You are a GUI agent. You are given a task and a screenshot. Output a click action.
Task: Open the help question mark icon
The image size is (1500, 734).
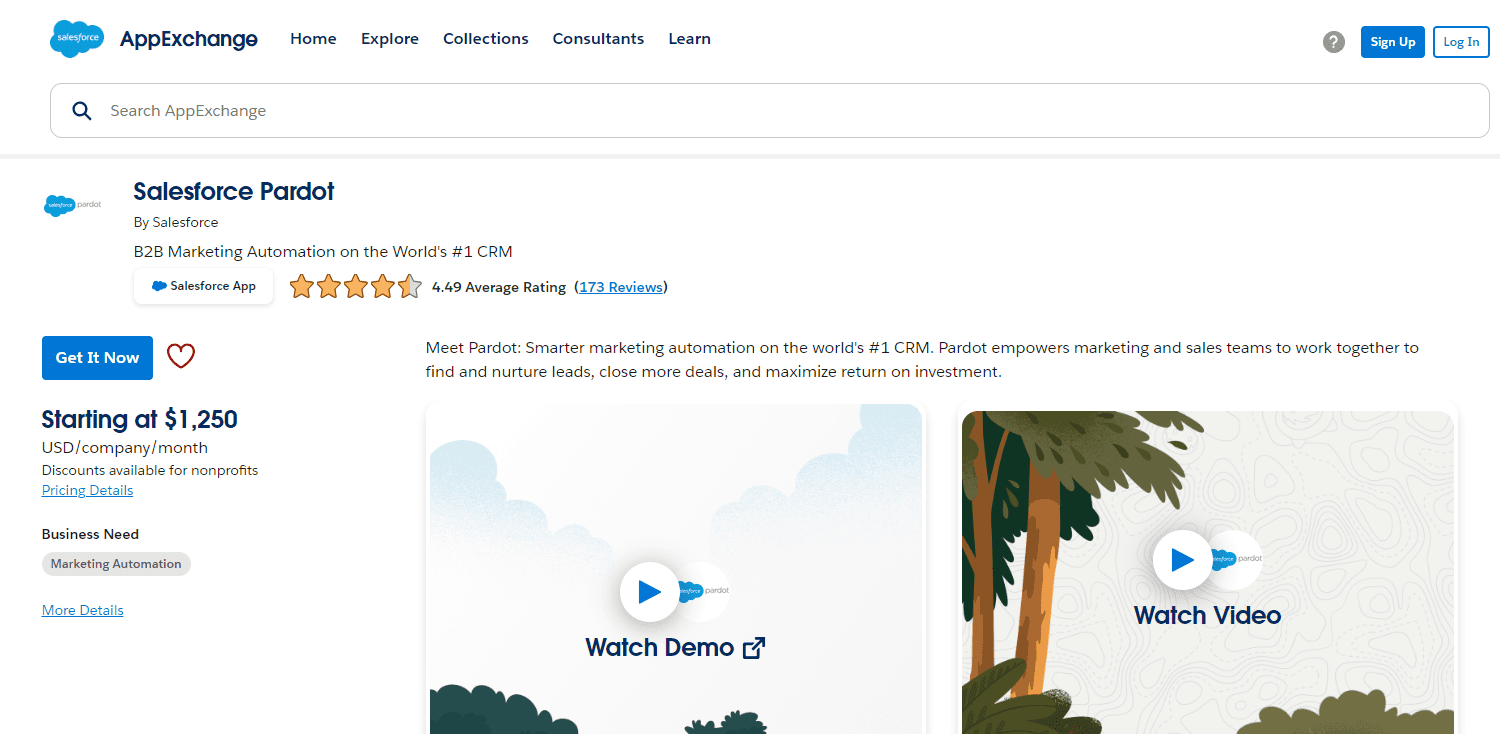pos(1334,42)
